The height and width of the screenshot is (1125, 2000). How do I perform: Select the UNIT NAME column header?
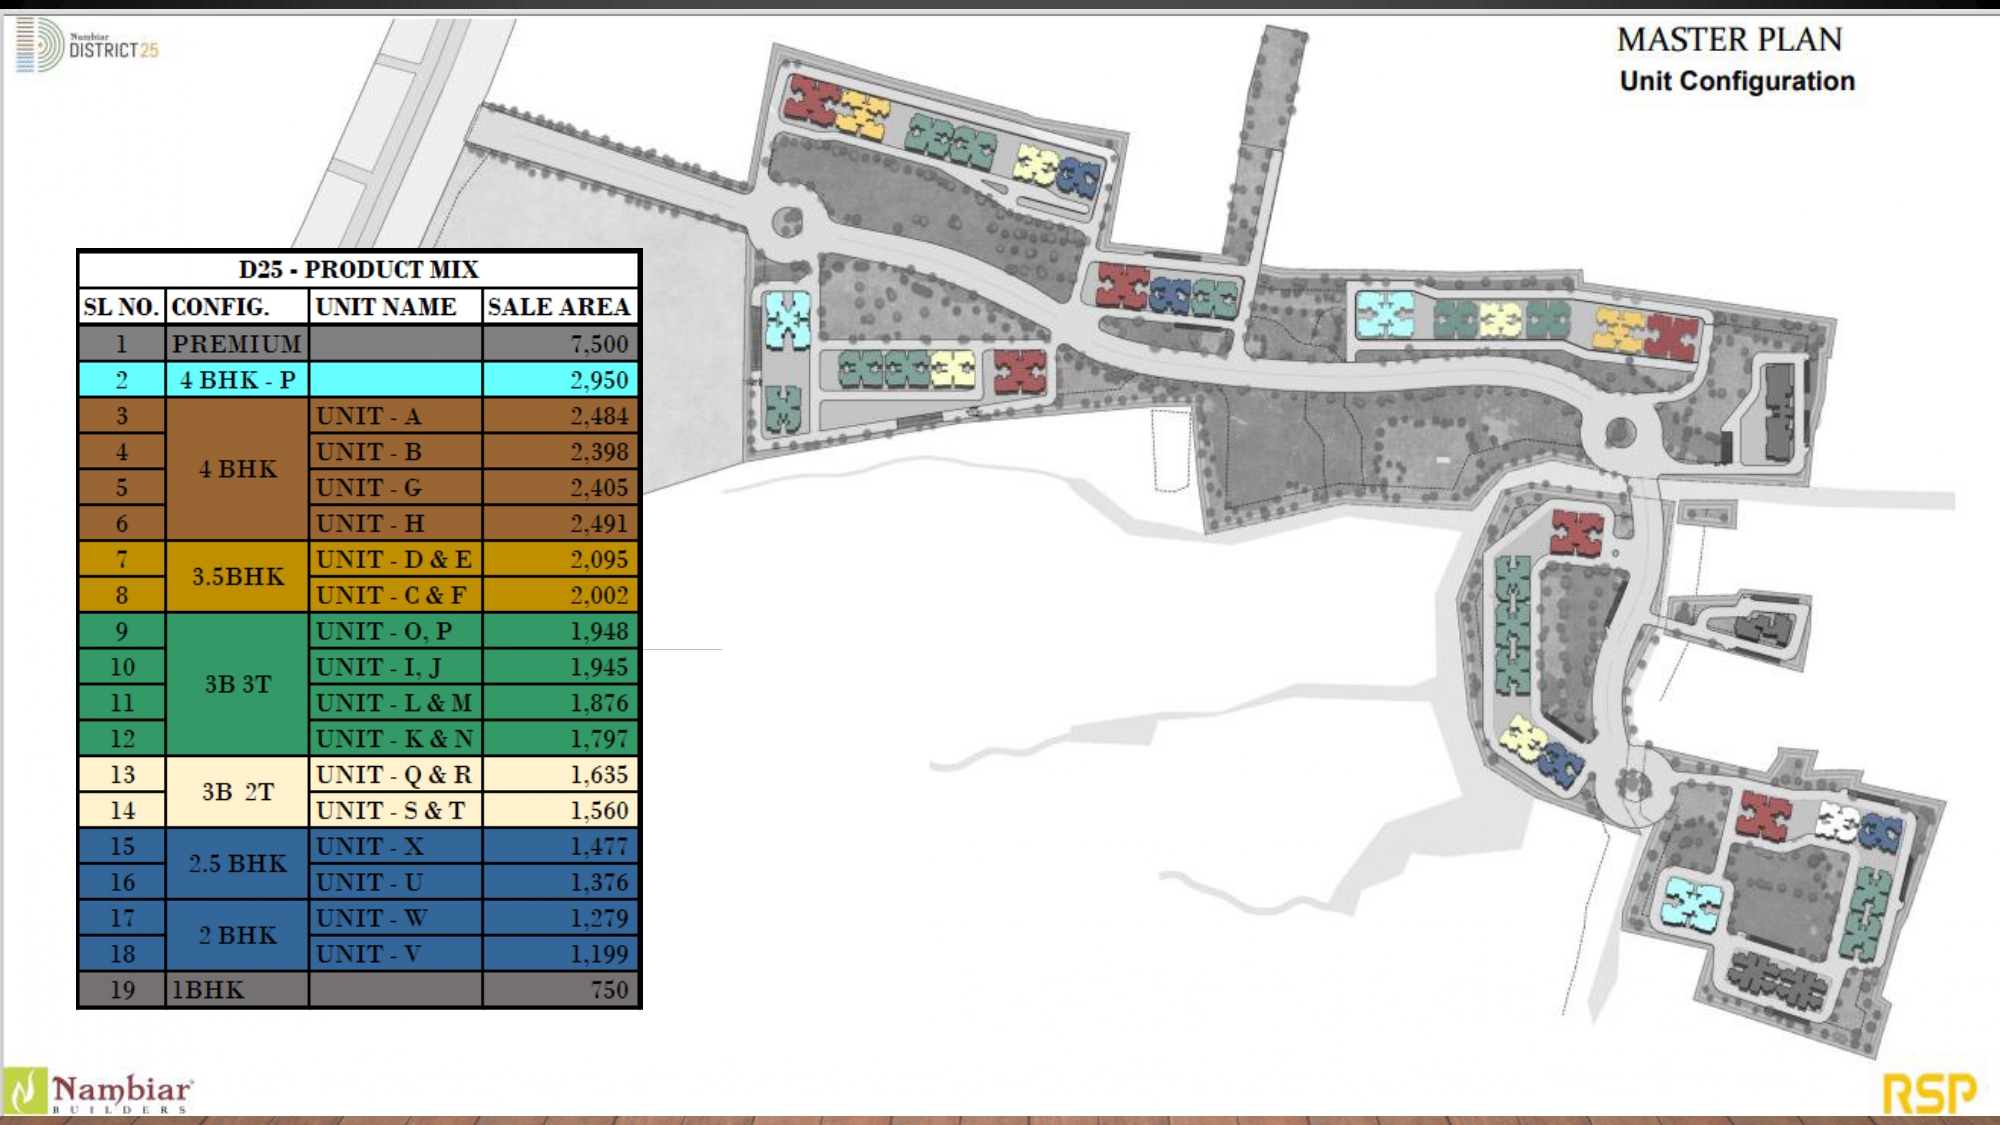[386, 307]
